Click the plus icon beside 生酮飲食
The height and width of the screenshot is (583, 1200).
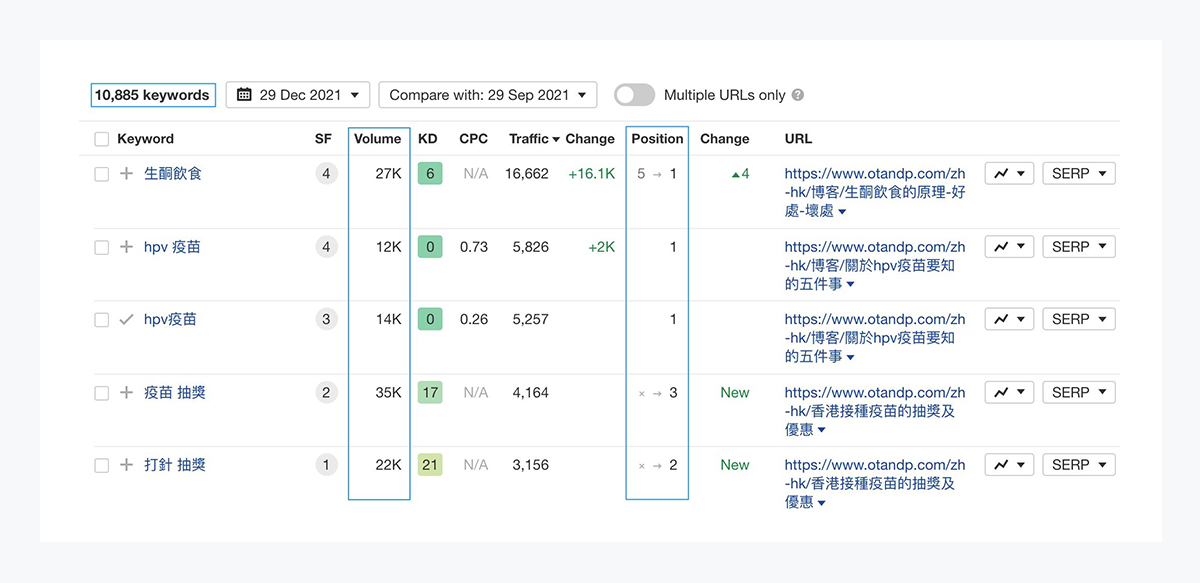tap(126, 174)
